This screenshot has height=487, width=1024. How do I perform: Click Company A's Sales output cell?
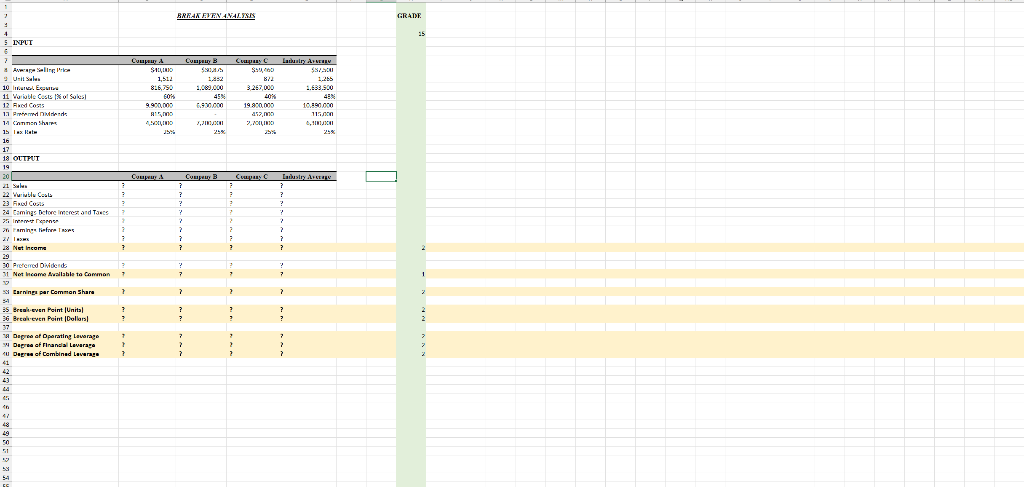(x=146, y=185)
